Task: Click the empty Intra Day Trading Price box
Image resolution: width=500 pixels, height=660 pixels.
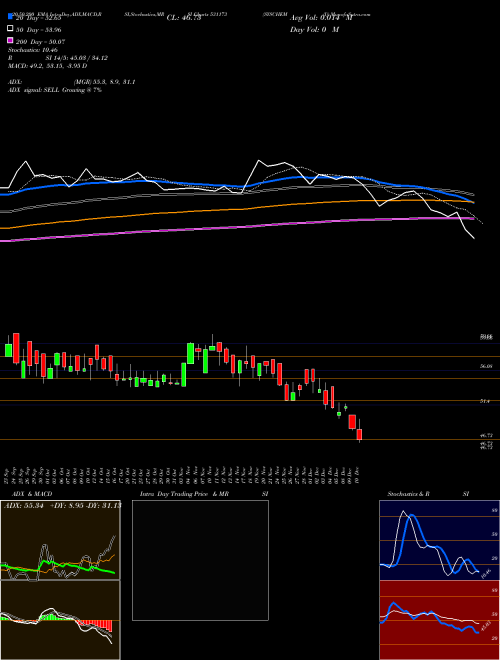Action: coord(200,560)
